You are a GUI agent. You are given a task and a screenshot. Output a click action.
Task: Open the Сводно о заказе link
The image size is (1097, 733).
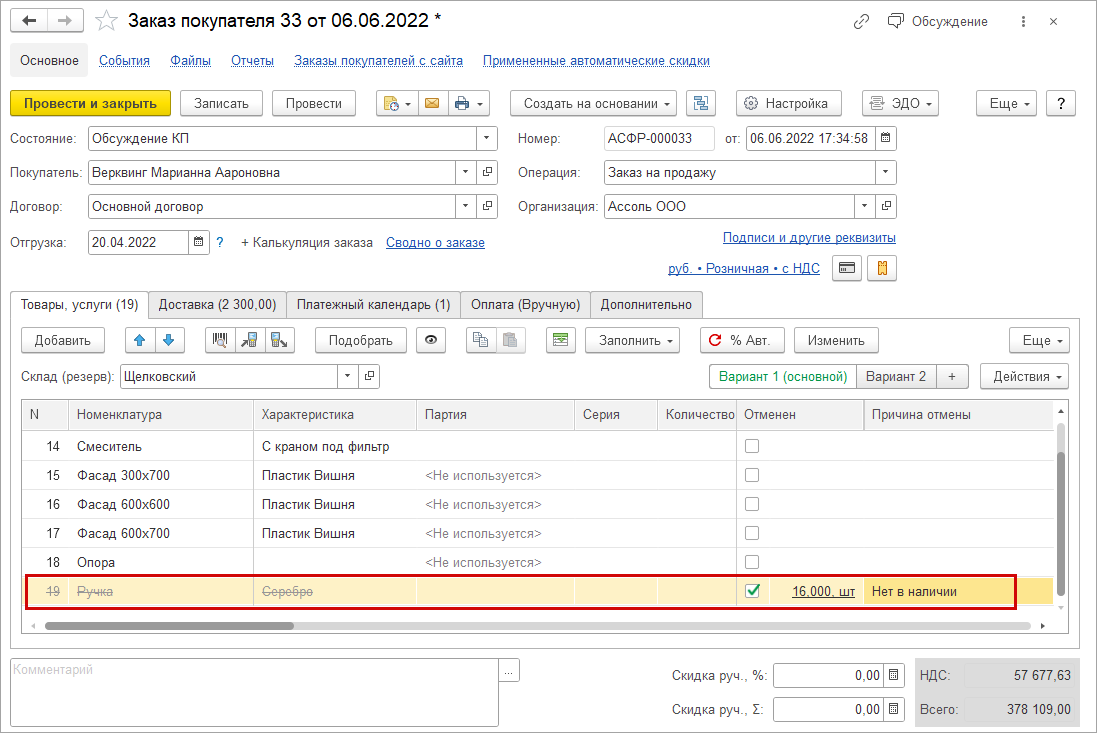(x=435, y=243)
